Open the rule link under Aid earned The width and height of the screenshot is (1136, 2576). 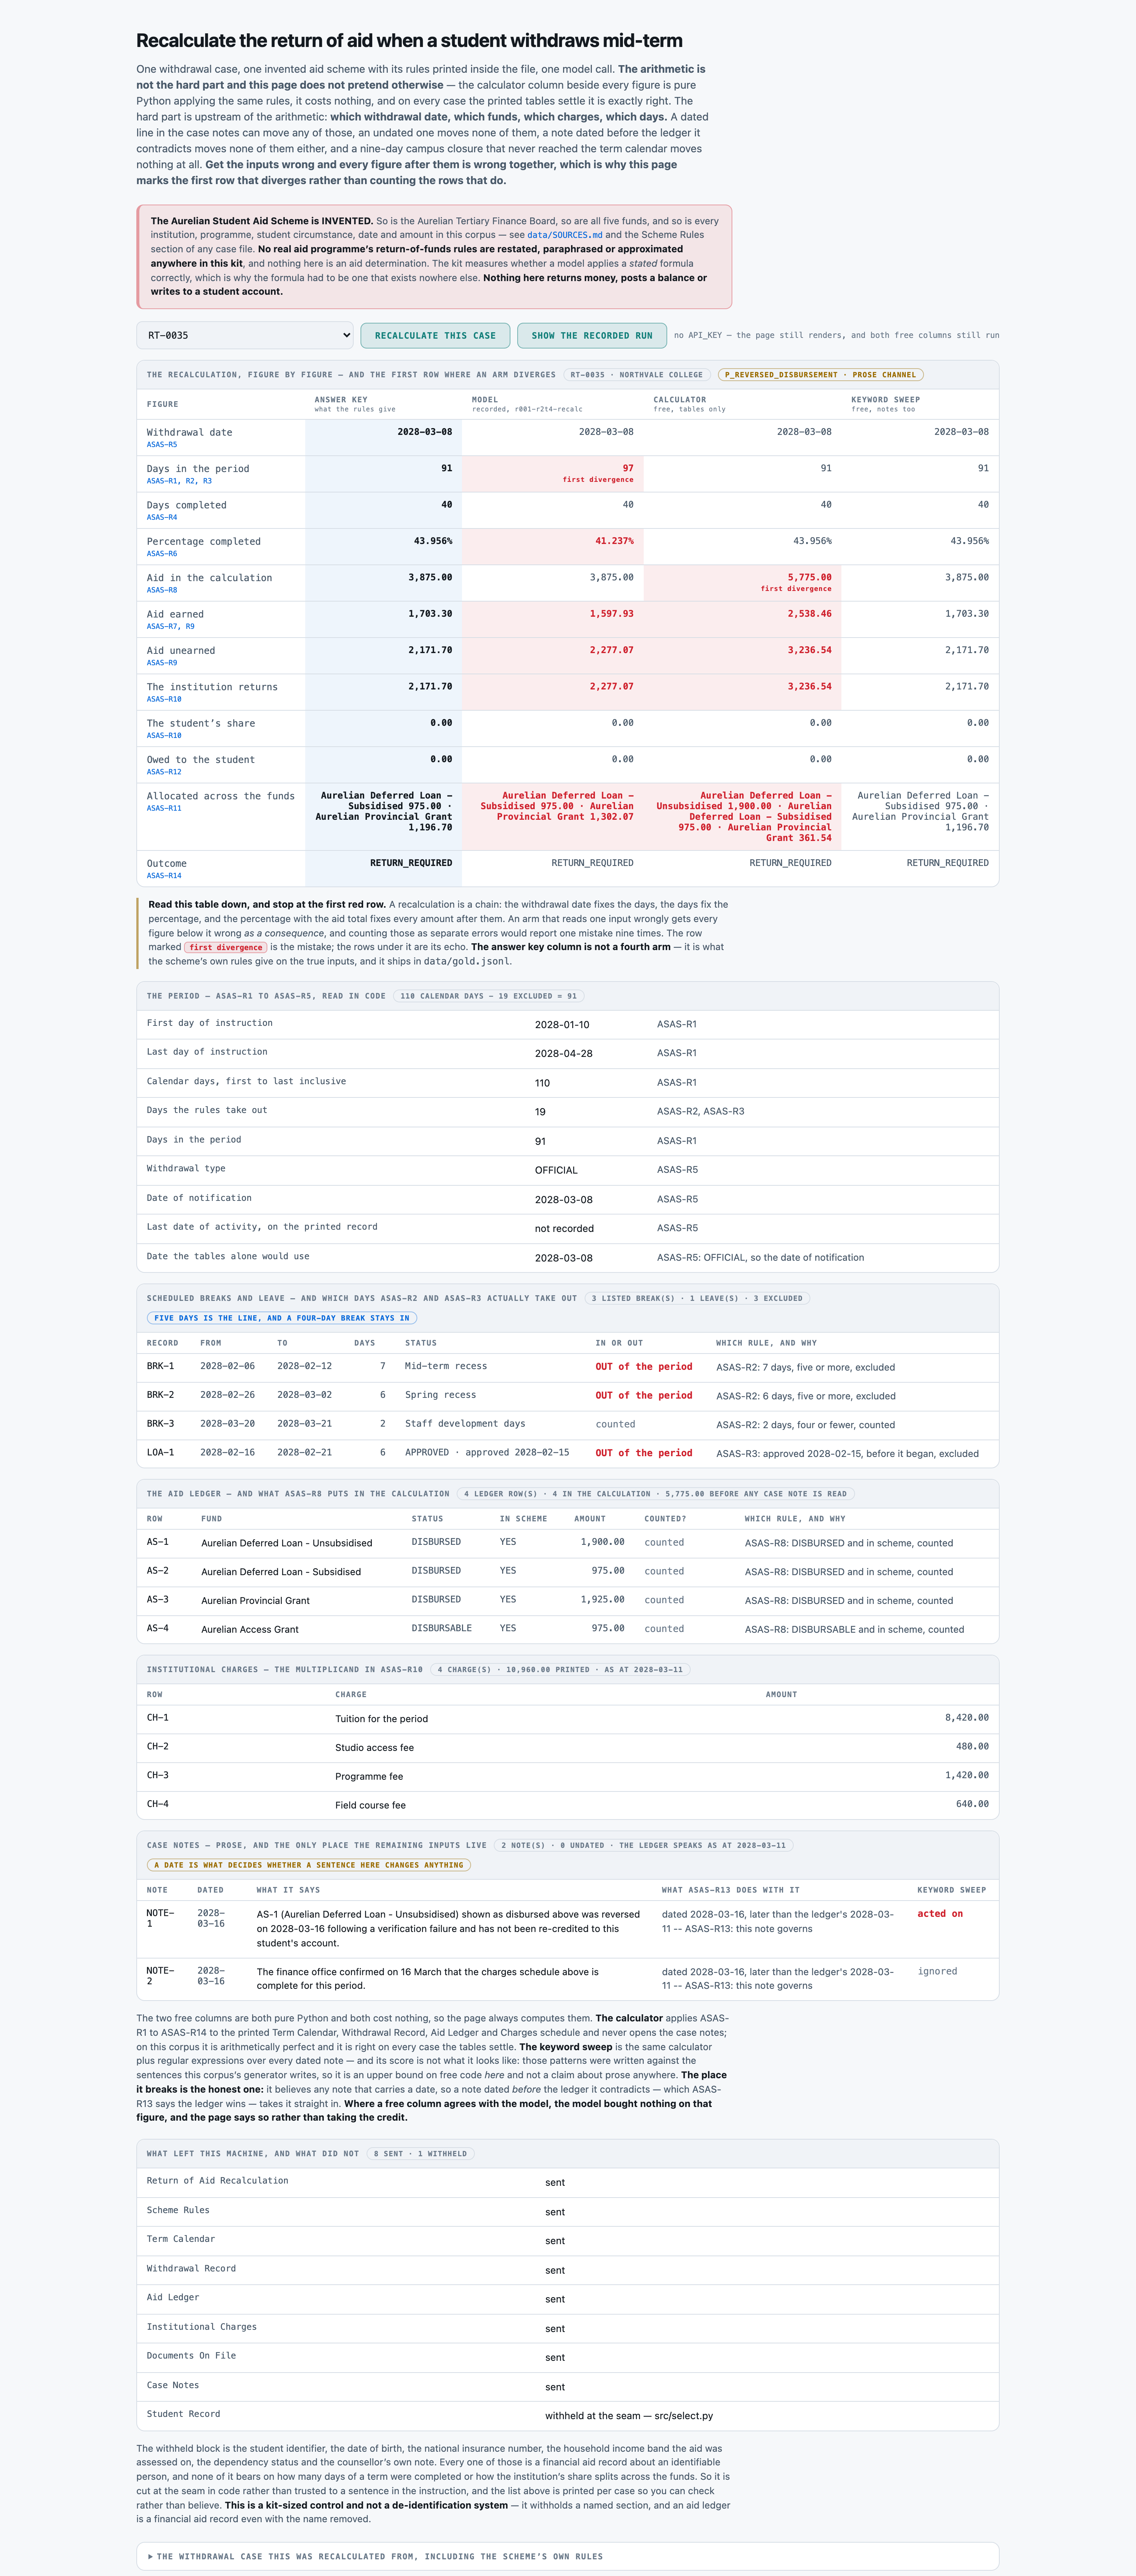point(171,627)
